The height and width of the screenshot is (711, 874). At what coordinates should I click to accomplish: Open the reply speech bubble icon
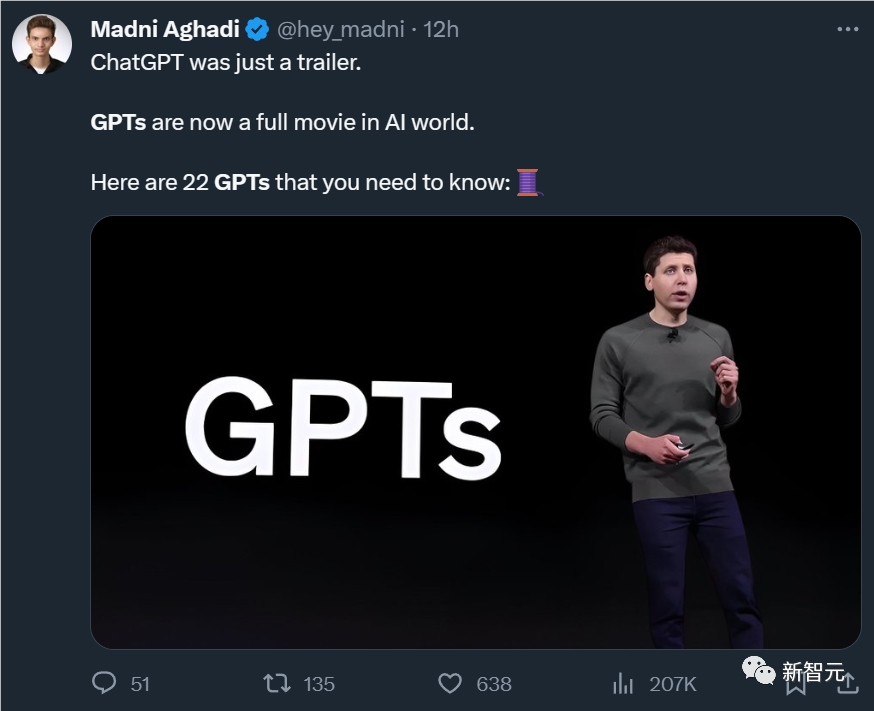(x=104, y=683)
